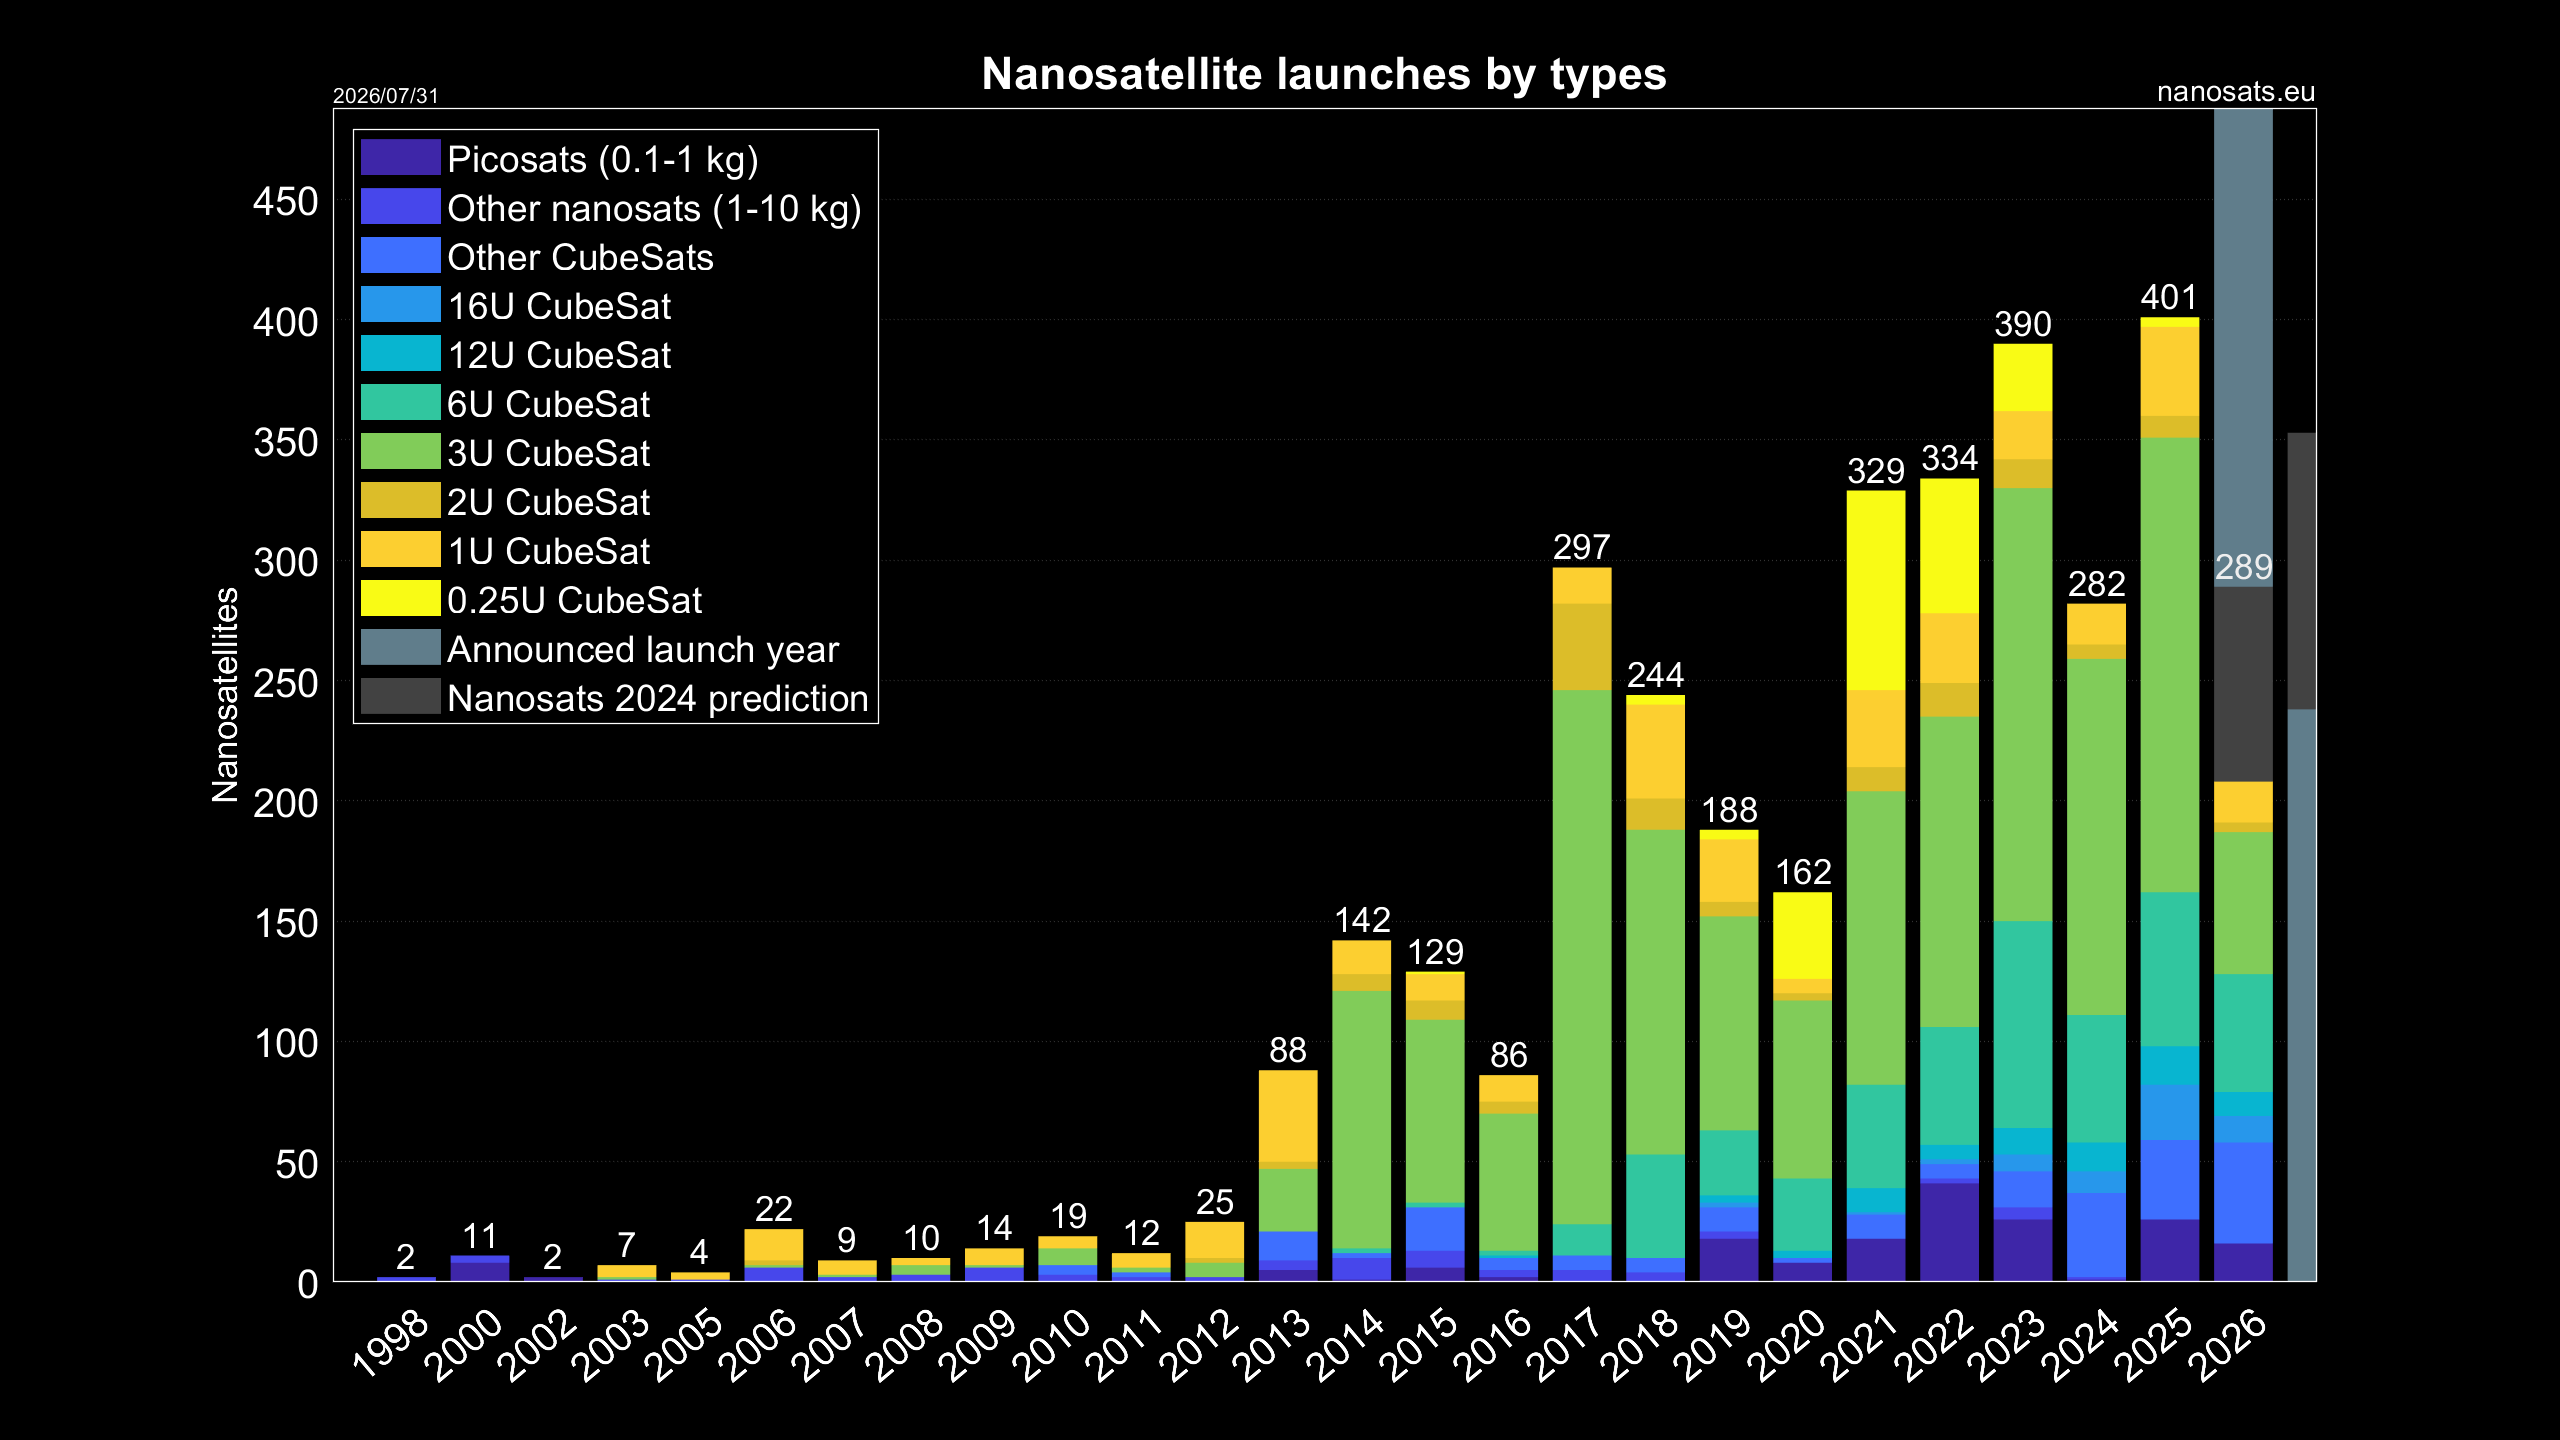Click the date stamp '2026/07/31'

(x=386, y=96)
